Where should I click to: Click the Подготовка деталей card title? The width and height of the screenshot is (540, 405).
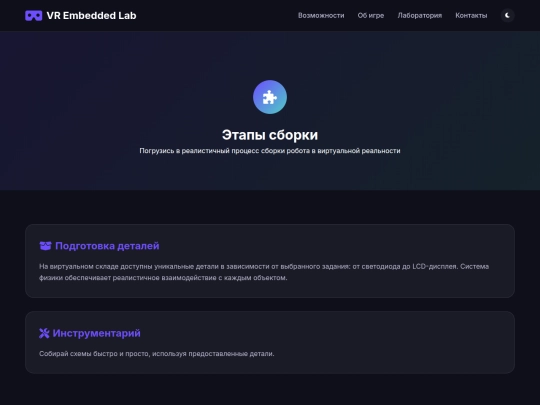click(x=107, y=246)
